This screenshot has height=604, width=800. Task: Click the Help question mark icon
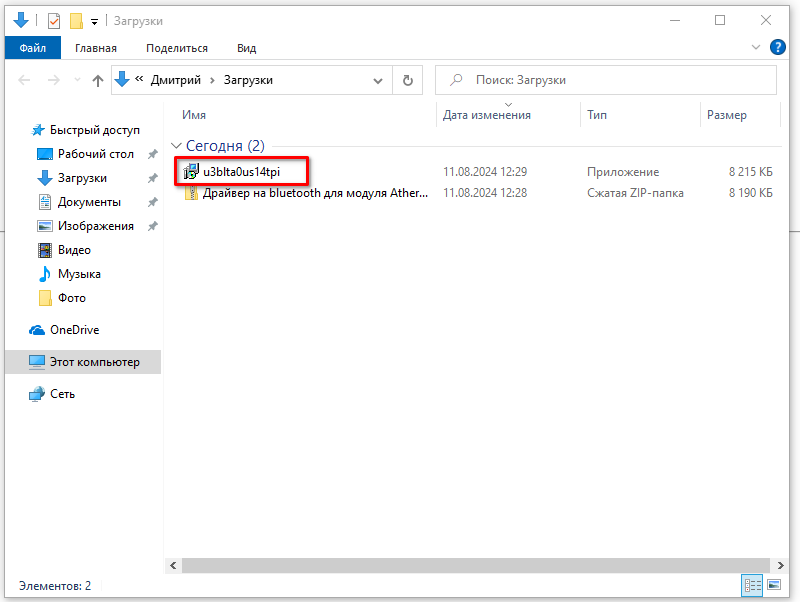pyautogui.click(x=777, y=47)
